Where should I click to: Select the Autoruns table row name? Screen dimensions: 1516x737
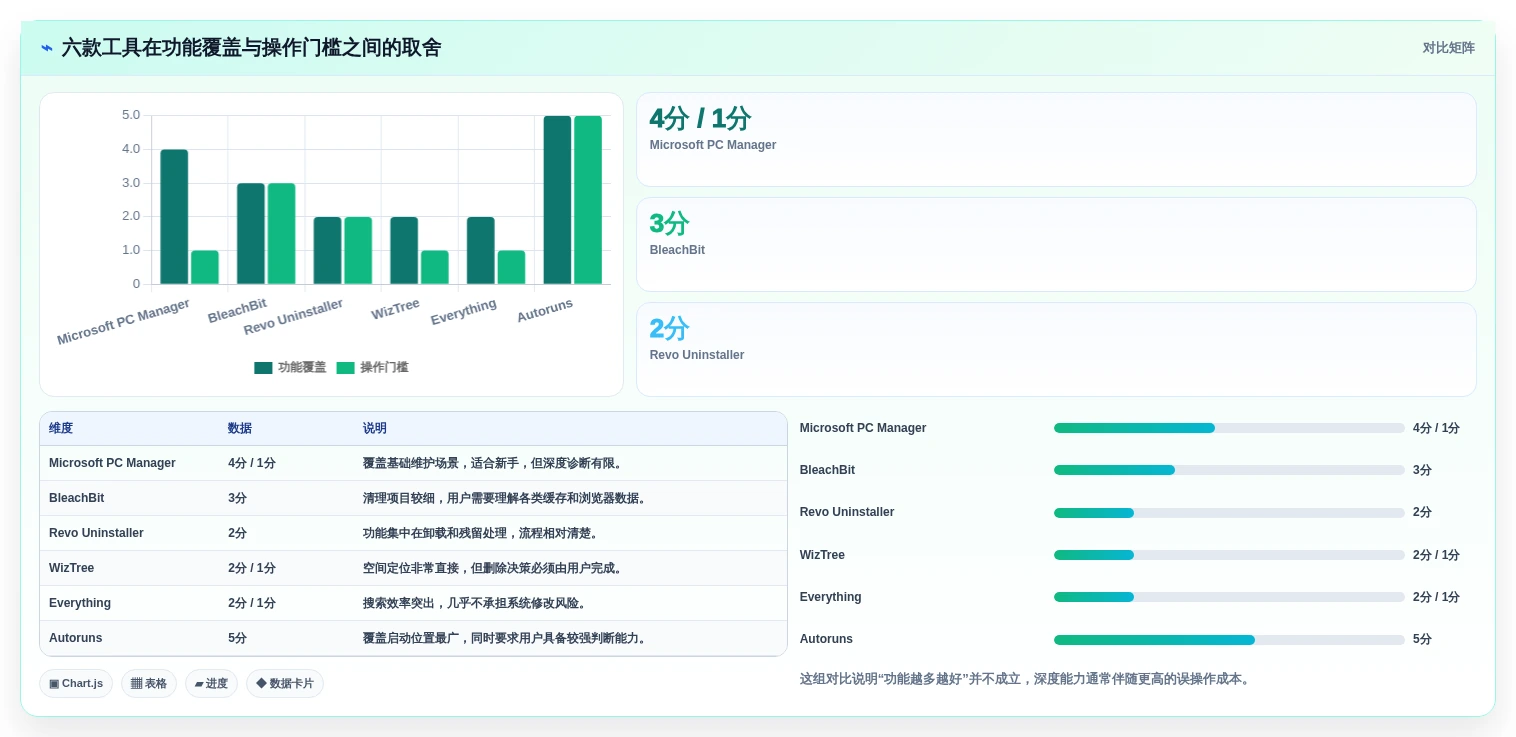pyautogui.click(x=75, y=638)
